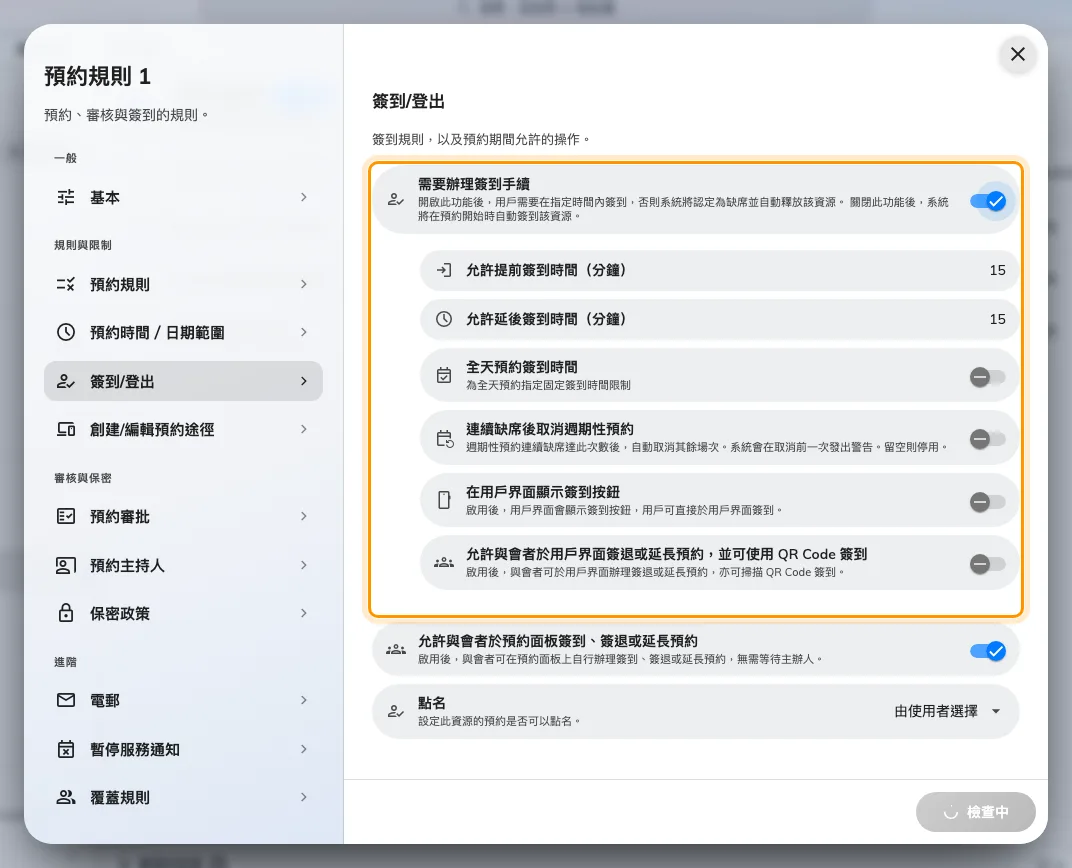Turn on 允許與會者於用戶界面簽退或延長預約 toggle
Image resolution: width=1072 pixels, height=868 pixels.
click(x=988, y=564)
